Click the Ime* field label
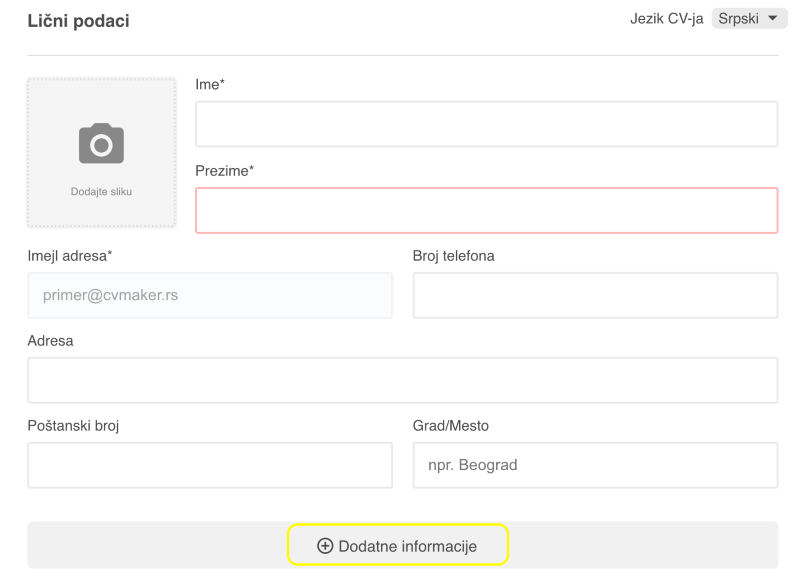The image size is (800, 579). pos(210,84)
